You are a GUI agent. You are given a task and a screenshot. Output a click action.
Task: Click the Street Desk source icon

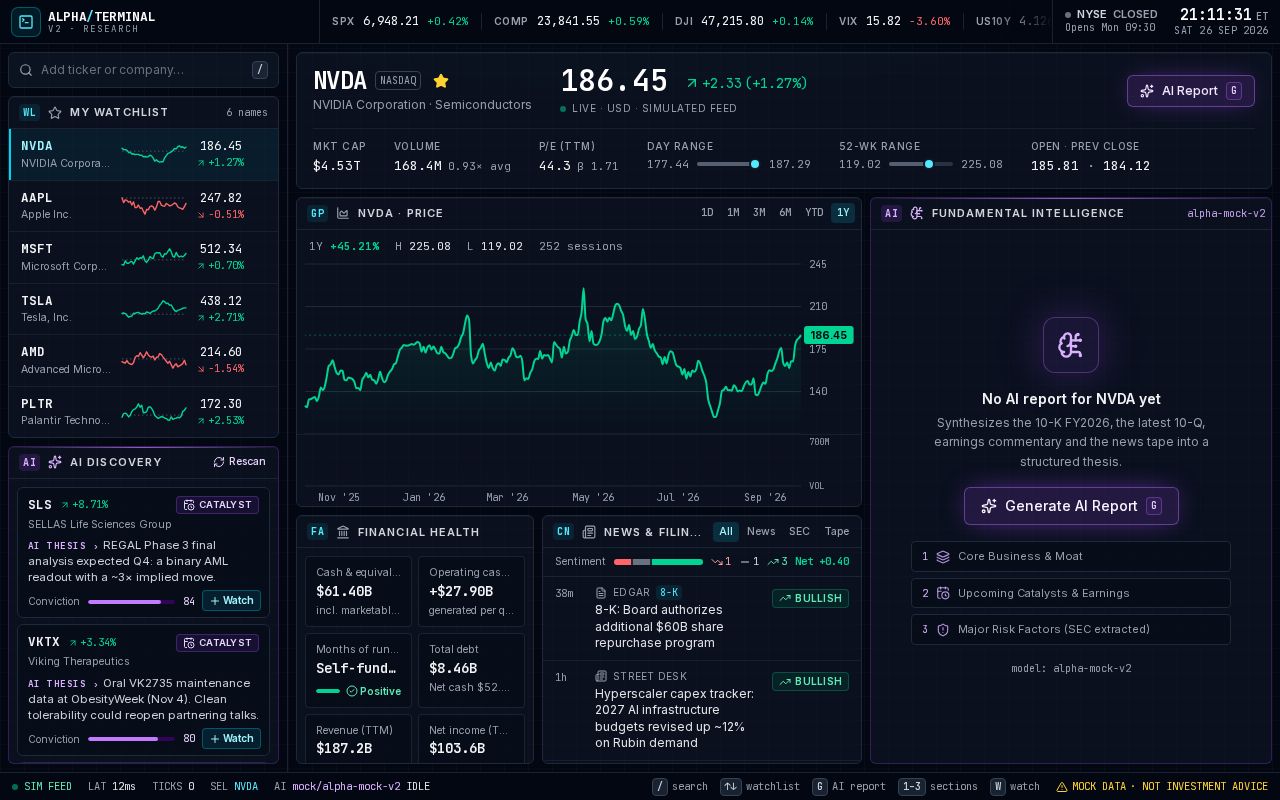pos(601,676)
